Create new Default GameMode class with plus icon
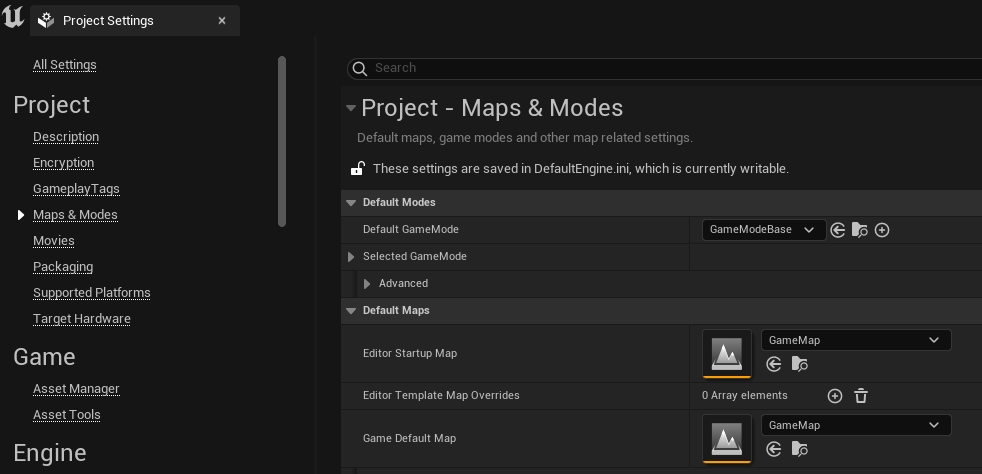This screenshot has width=982, height=474. [x=882, y=230]
